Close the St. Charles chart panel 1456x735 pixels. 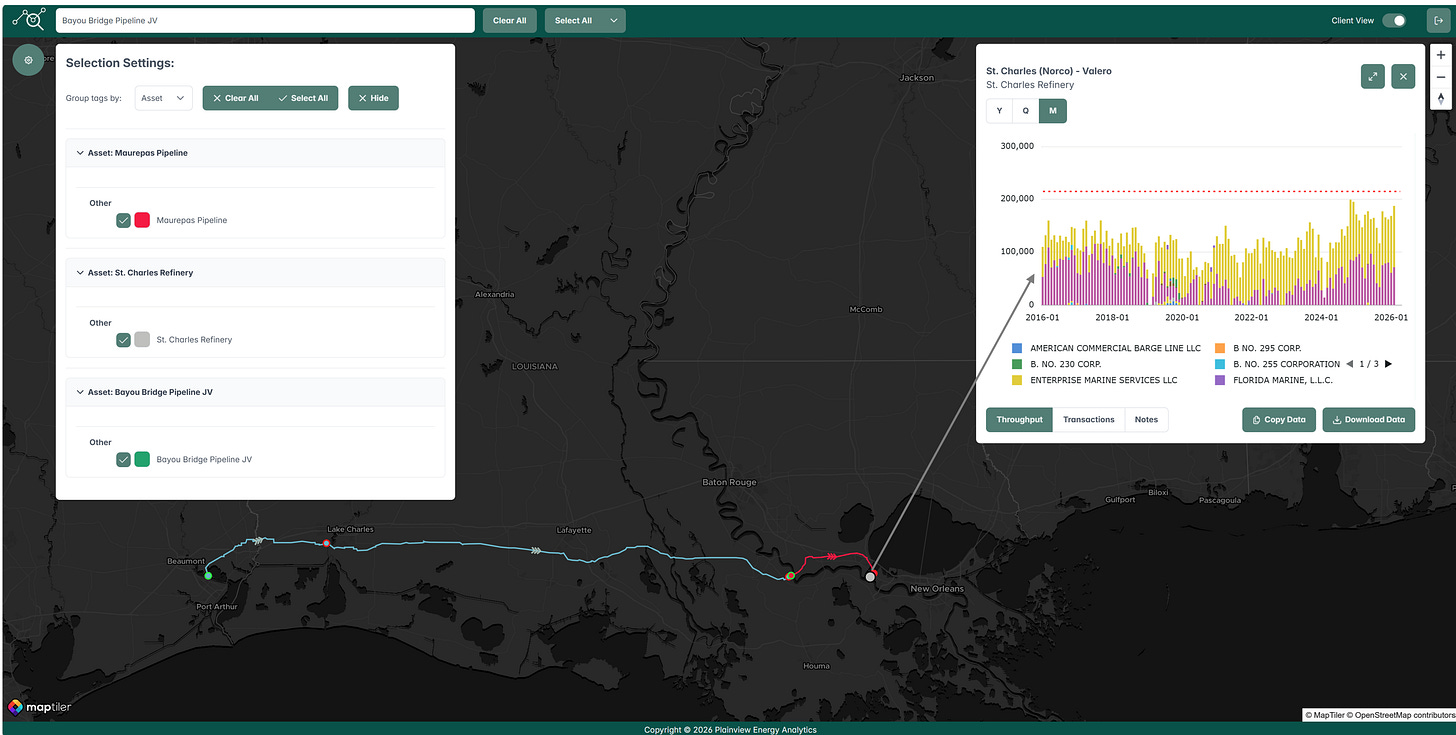point(1403,77)
